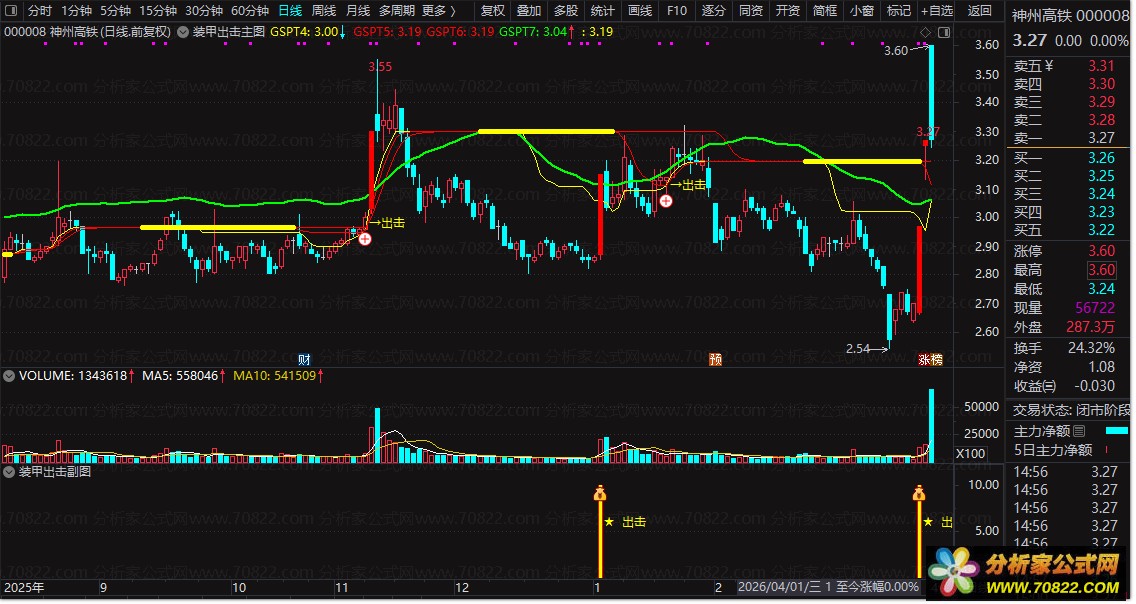Click the GSPT4: 3.00 indicator value
This screenshot has height=604, width=1136.
coord(304,32)
